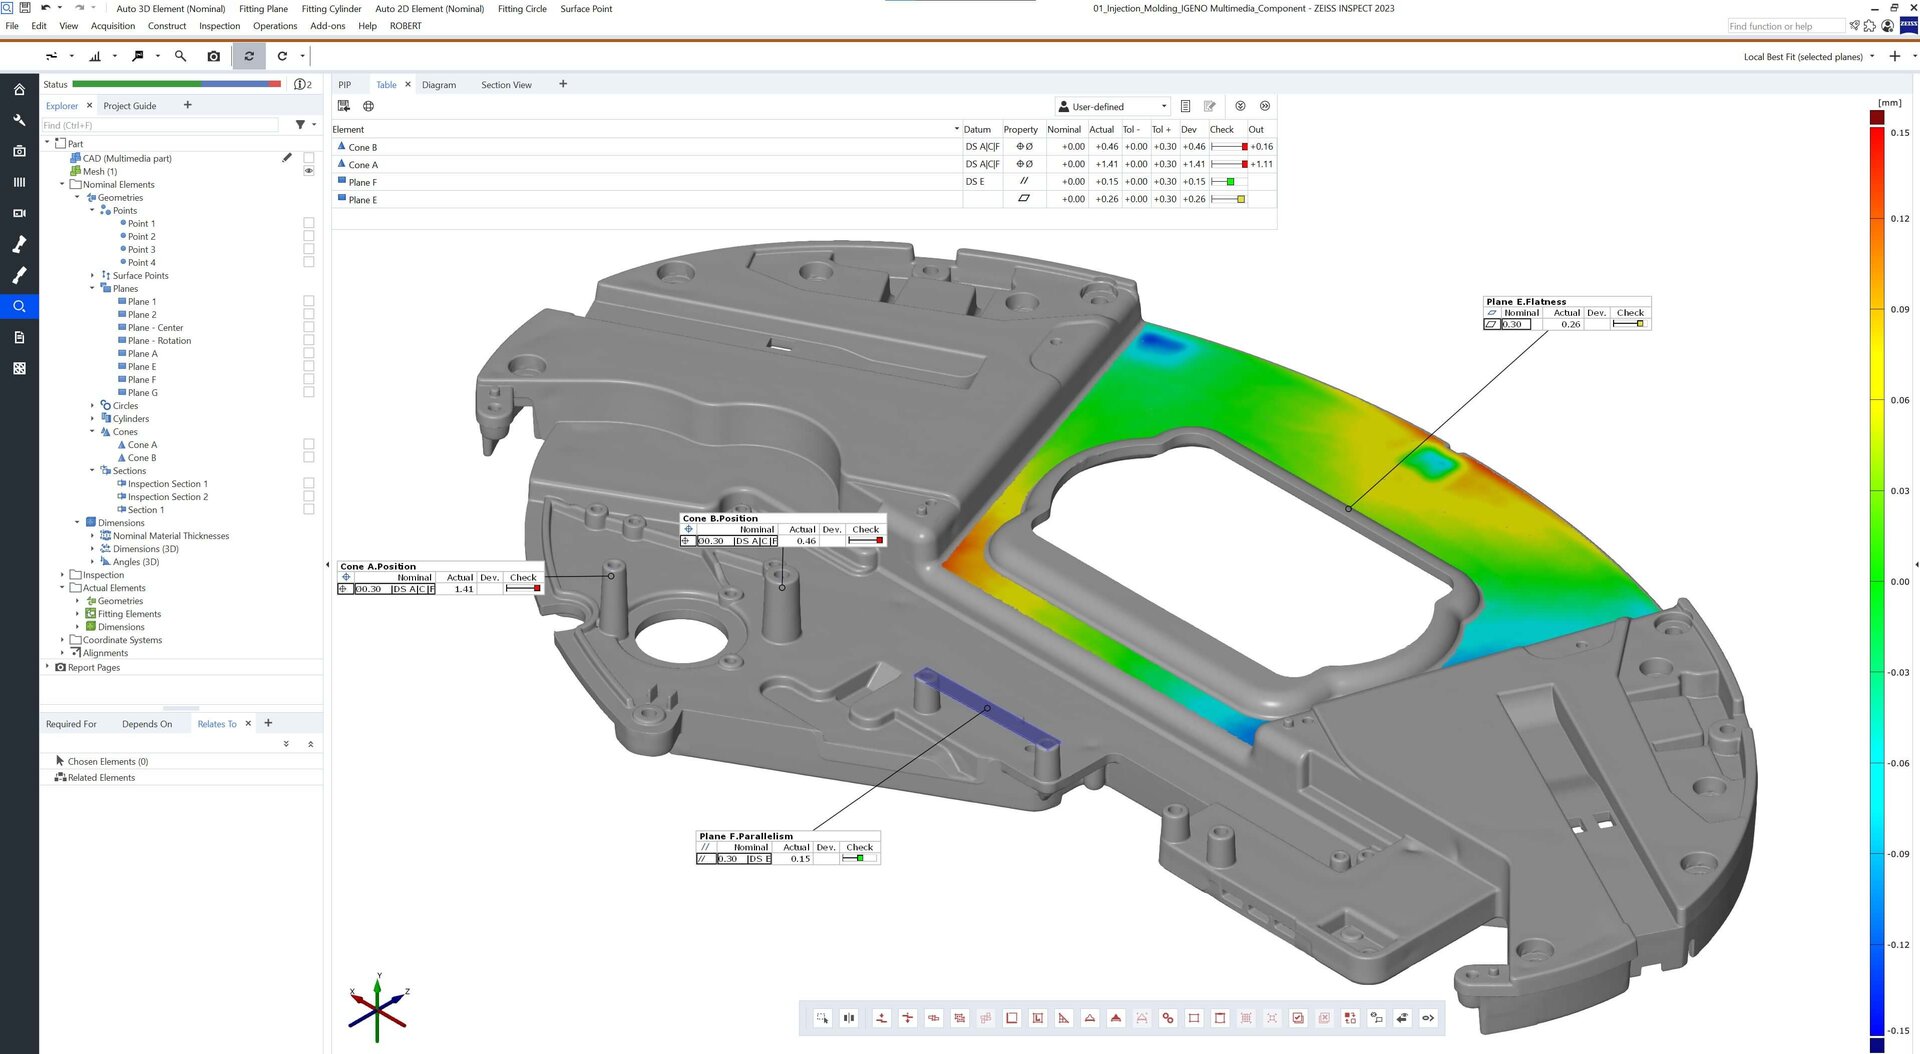Click the info icon next to Status bar
The image size is (1920, 1054).
(x=299, y=84)
